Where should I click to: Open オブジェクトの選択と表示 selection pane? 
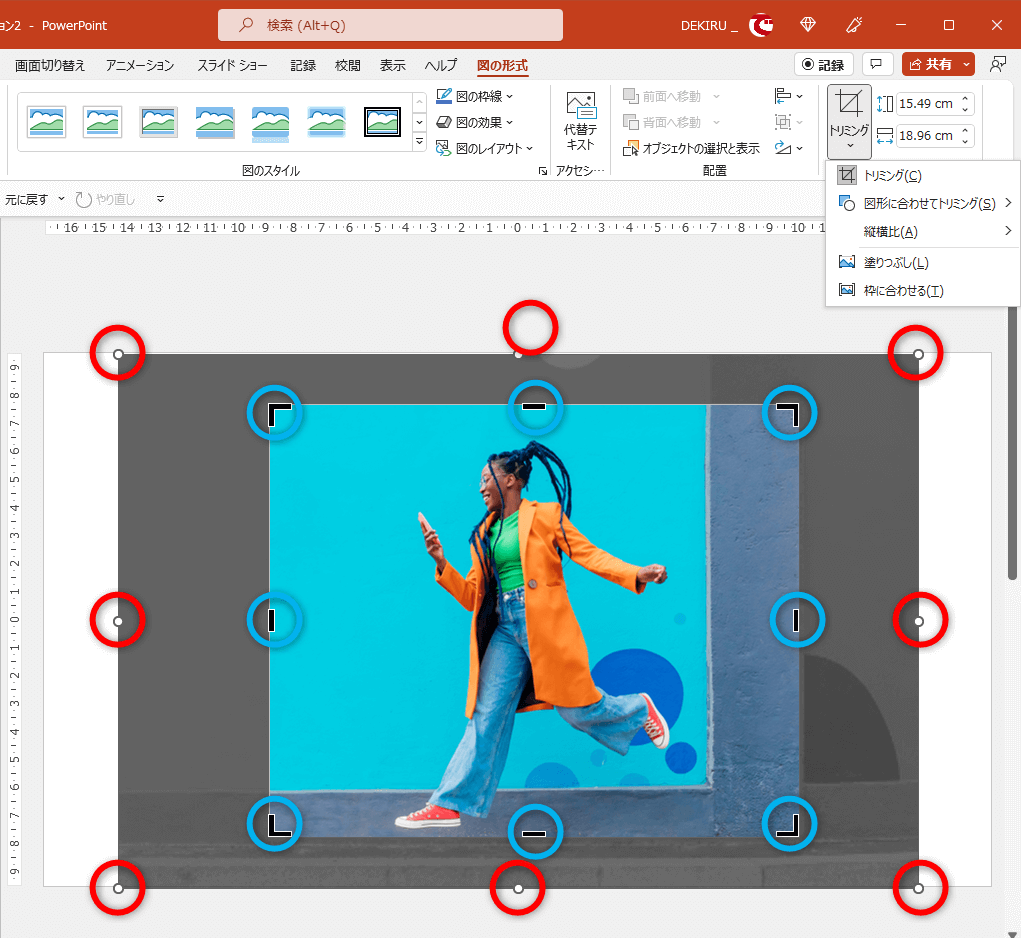coord(691,148)
